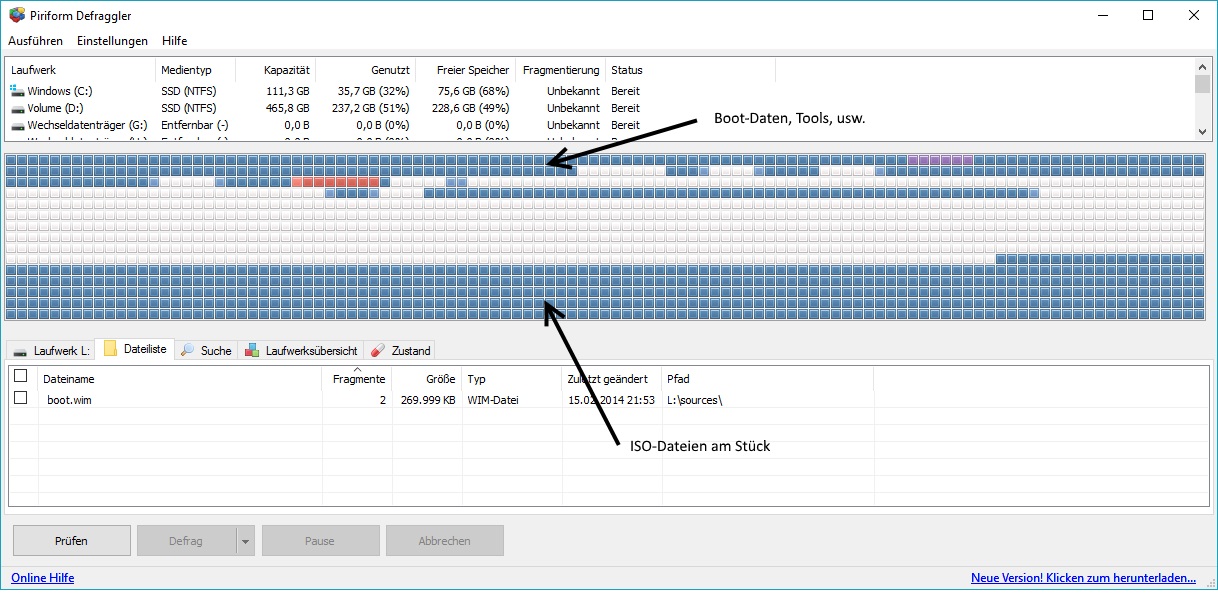Click the Pause button
This screenshot has height=600, width=1218.
coord(320,541)
